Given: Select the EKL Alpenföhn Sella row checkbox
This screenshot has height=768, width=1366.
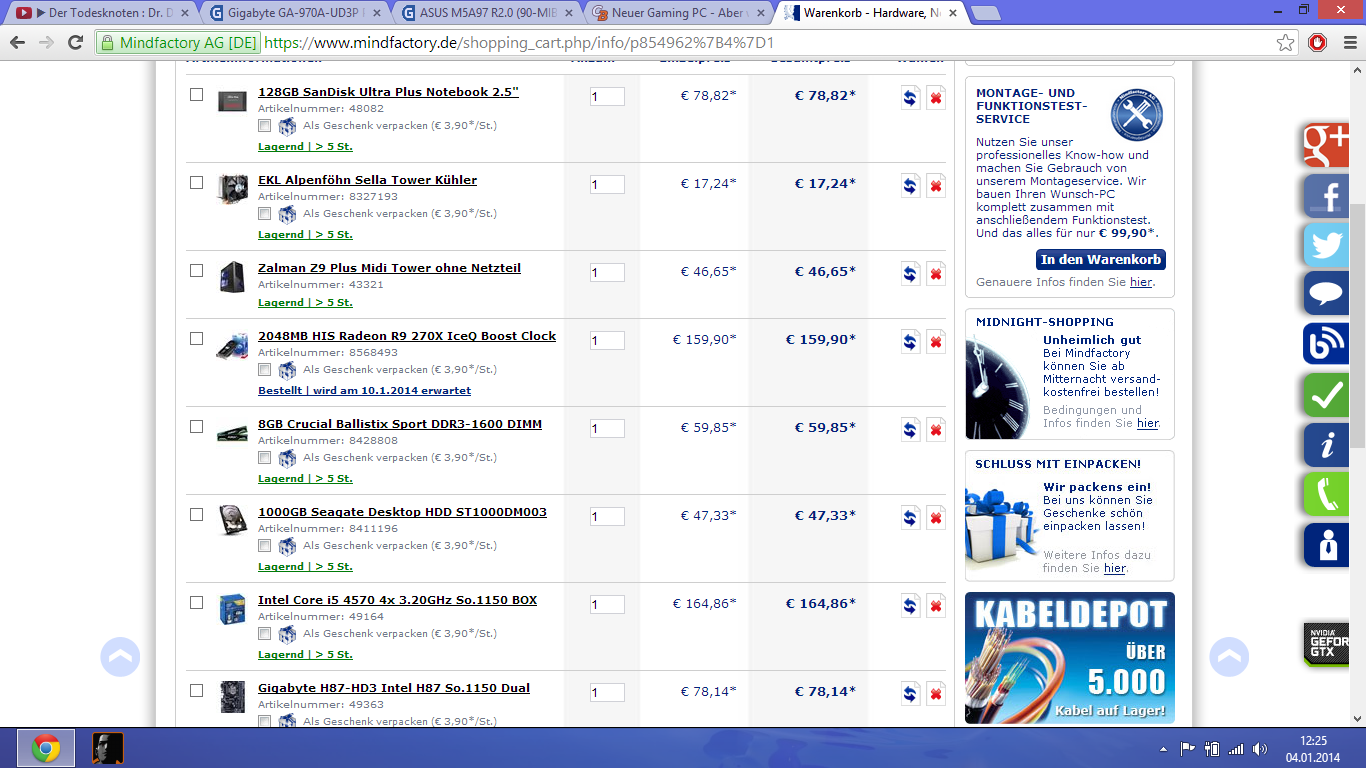Looking at the screenshot, I should [x=196, y=183].
